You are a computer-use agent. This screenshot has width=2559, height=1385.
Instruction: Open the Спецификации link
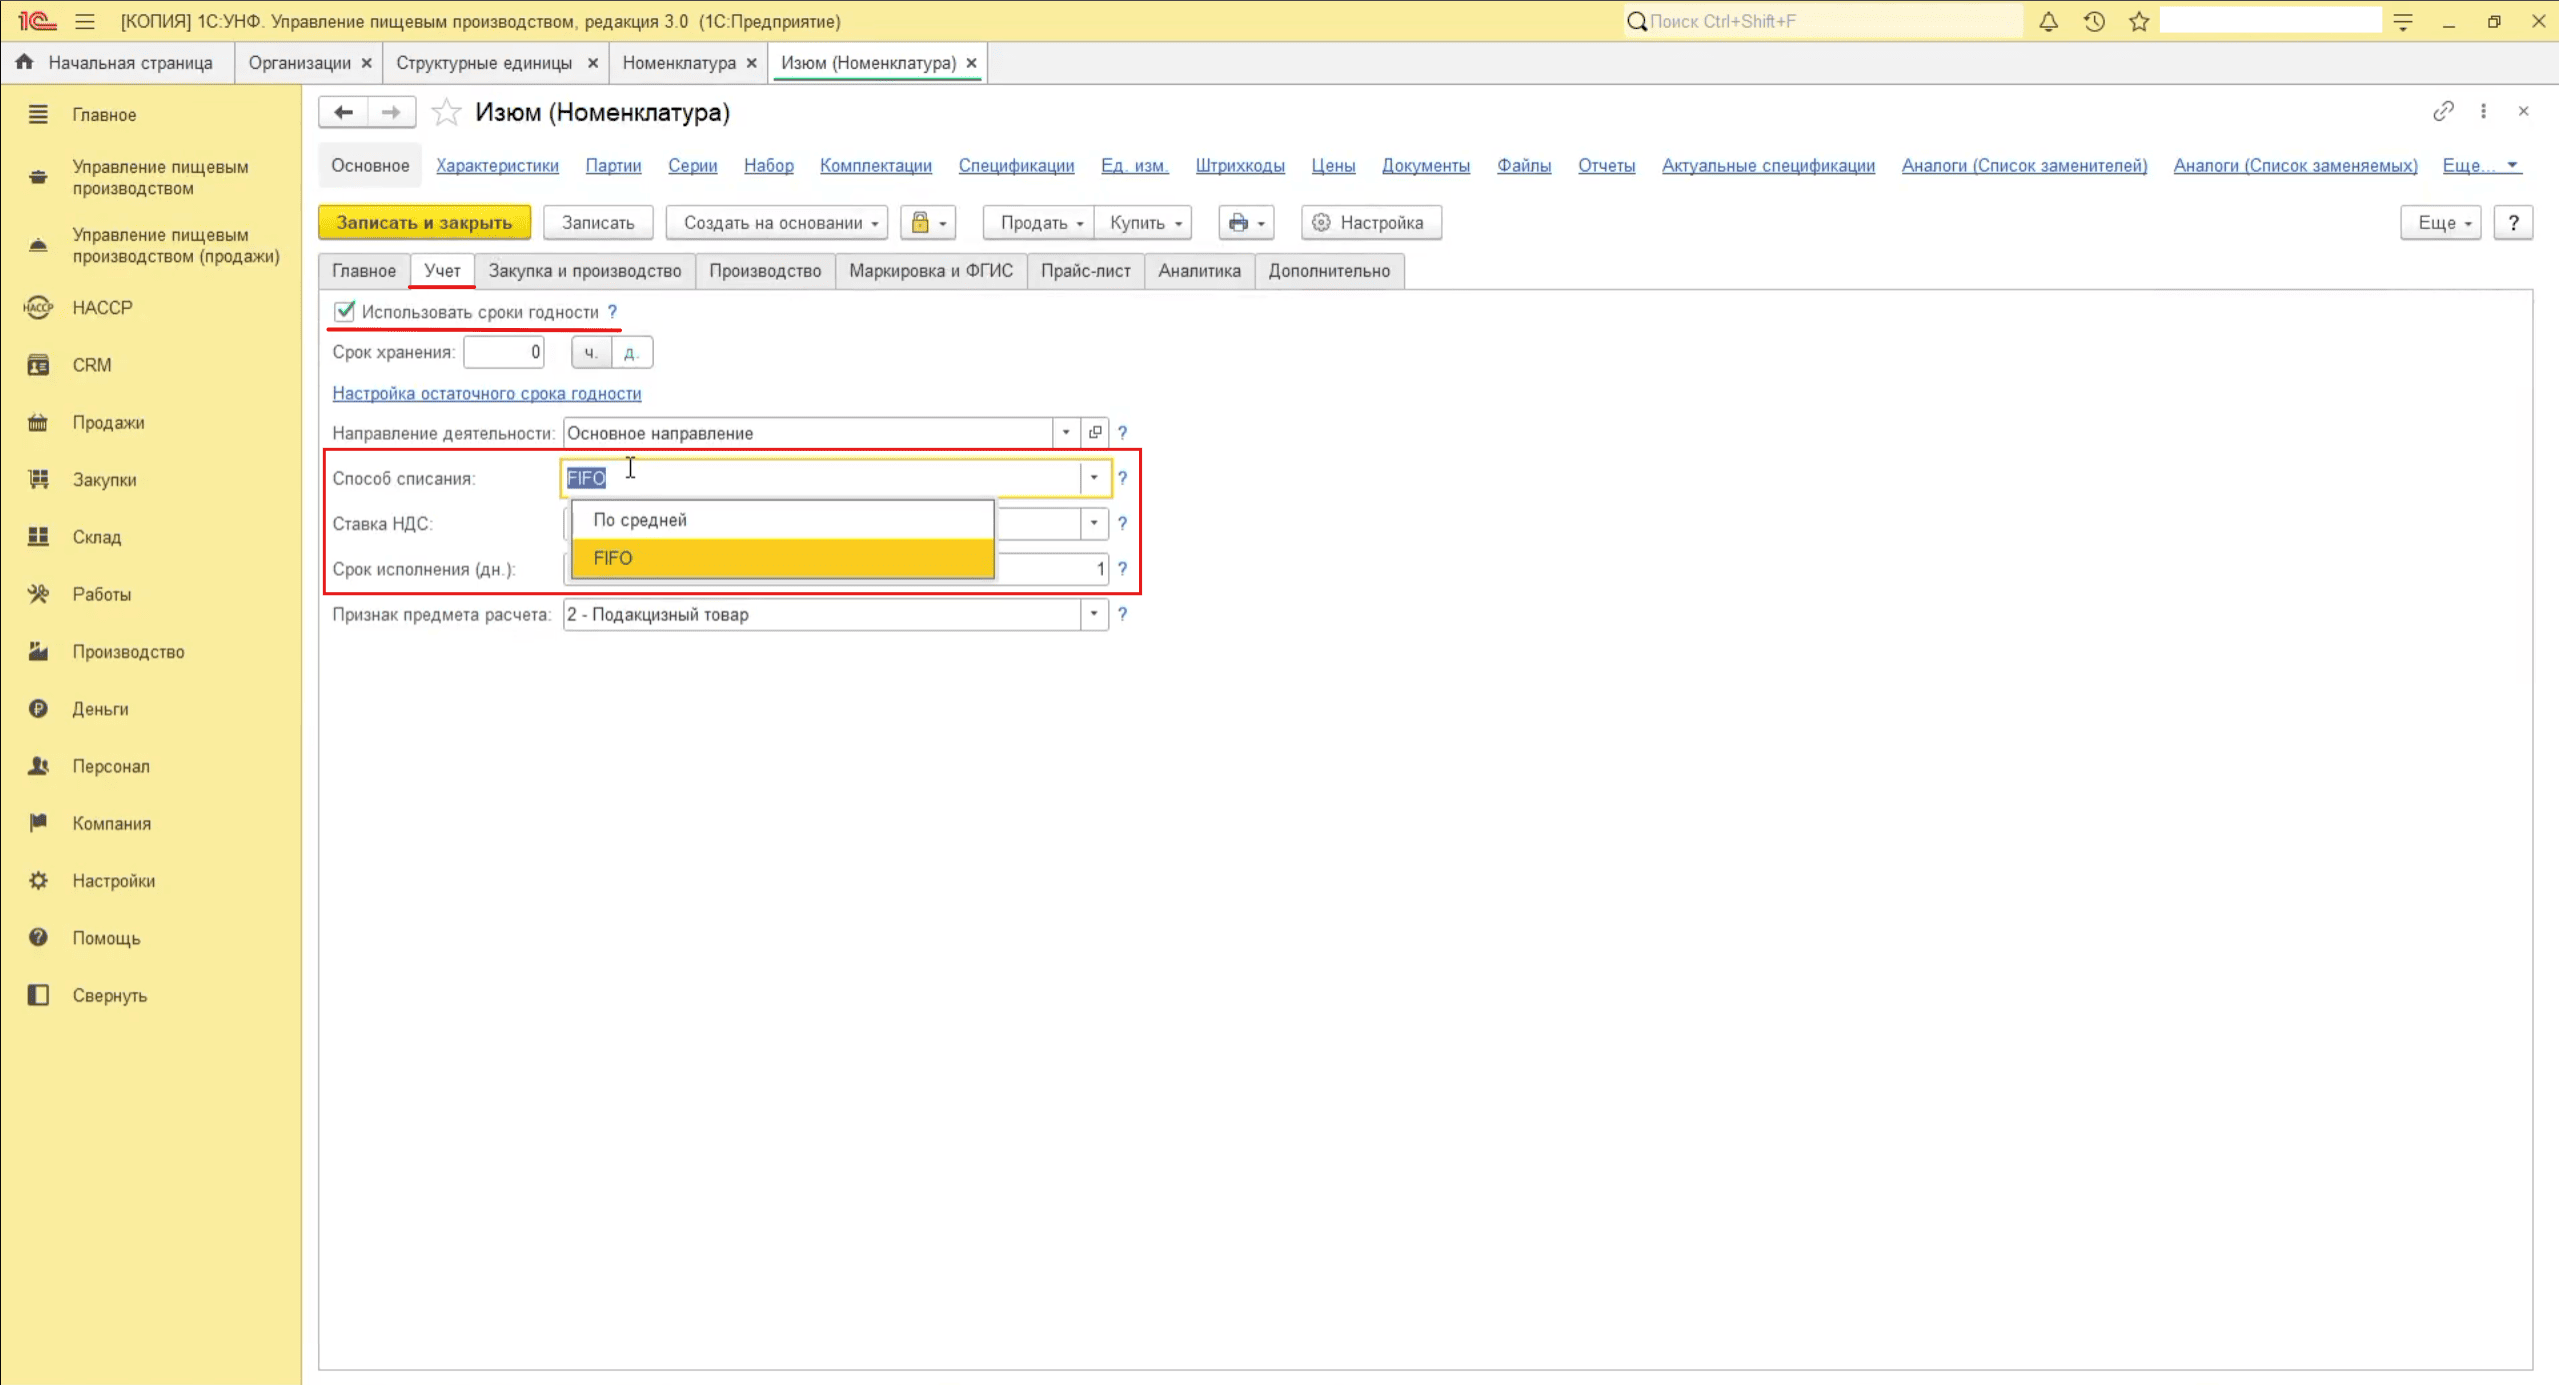pos(1016,165)
